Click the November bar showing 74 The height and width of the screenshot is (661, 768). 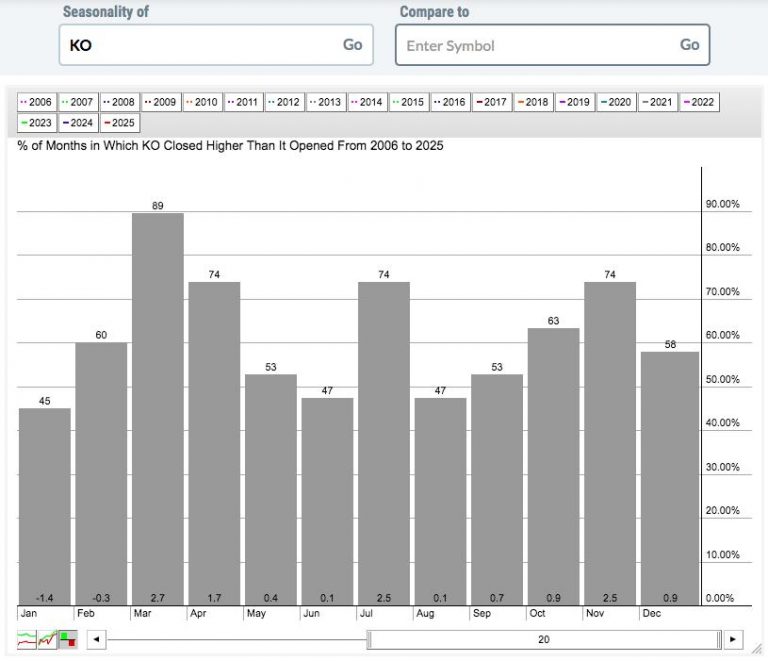click(x=610, y=444)
